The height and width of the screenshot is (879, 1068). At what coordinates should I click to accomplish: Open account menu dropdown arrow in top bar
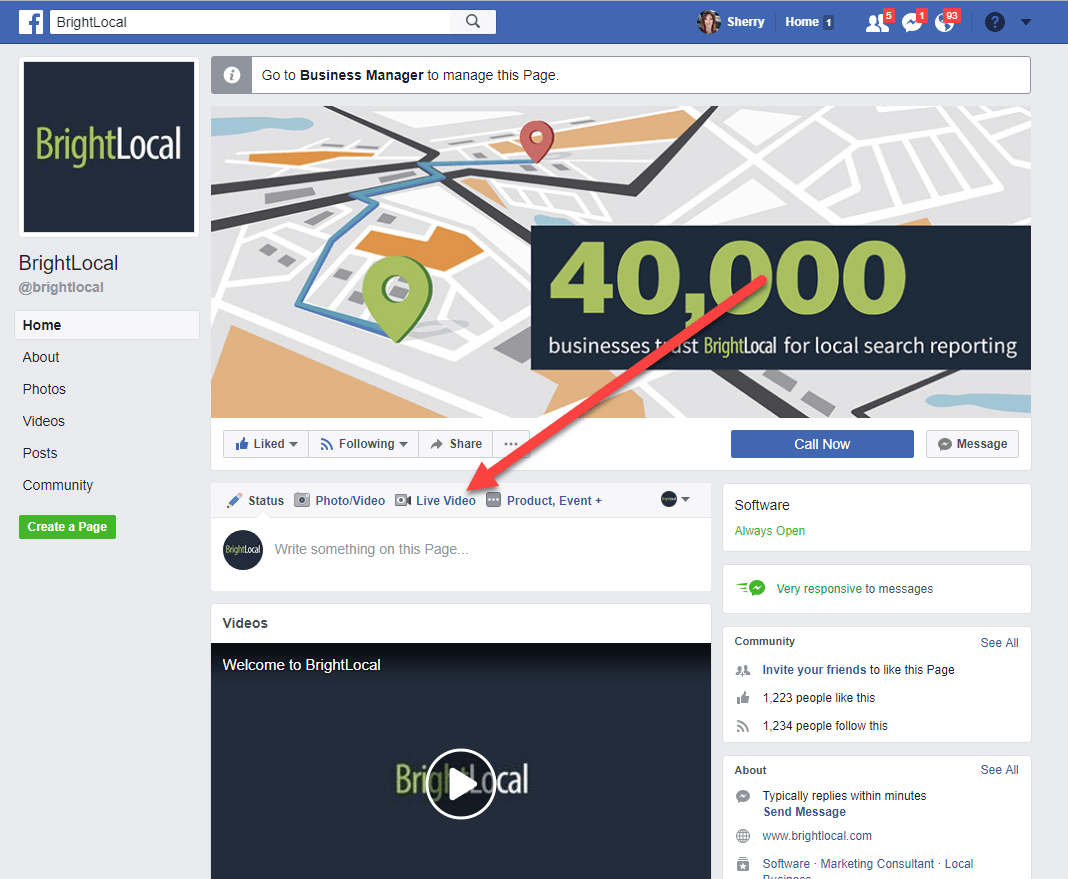1026,22
